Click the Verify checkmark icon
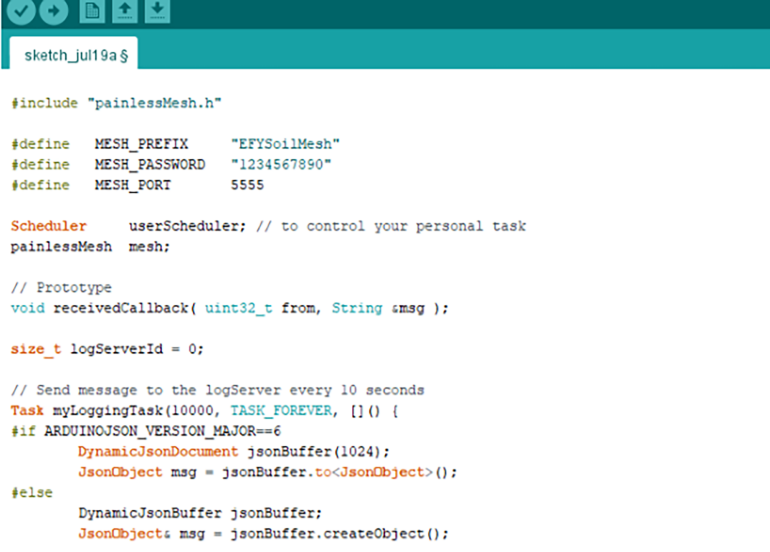Image resolution: width=770 pixels, height=552 pixels. pyautogui.click(x=21, y=10)
